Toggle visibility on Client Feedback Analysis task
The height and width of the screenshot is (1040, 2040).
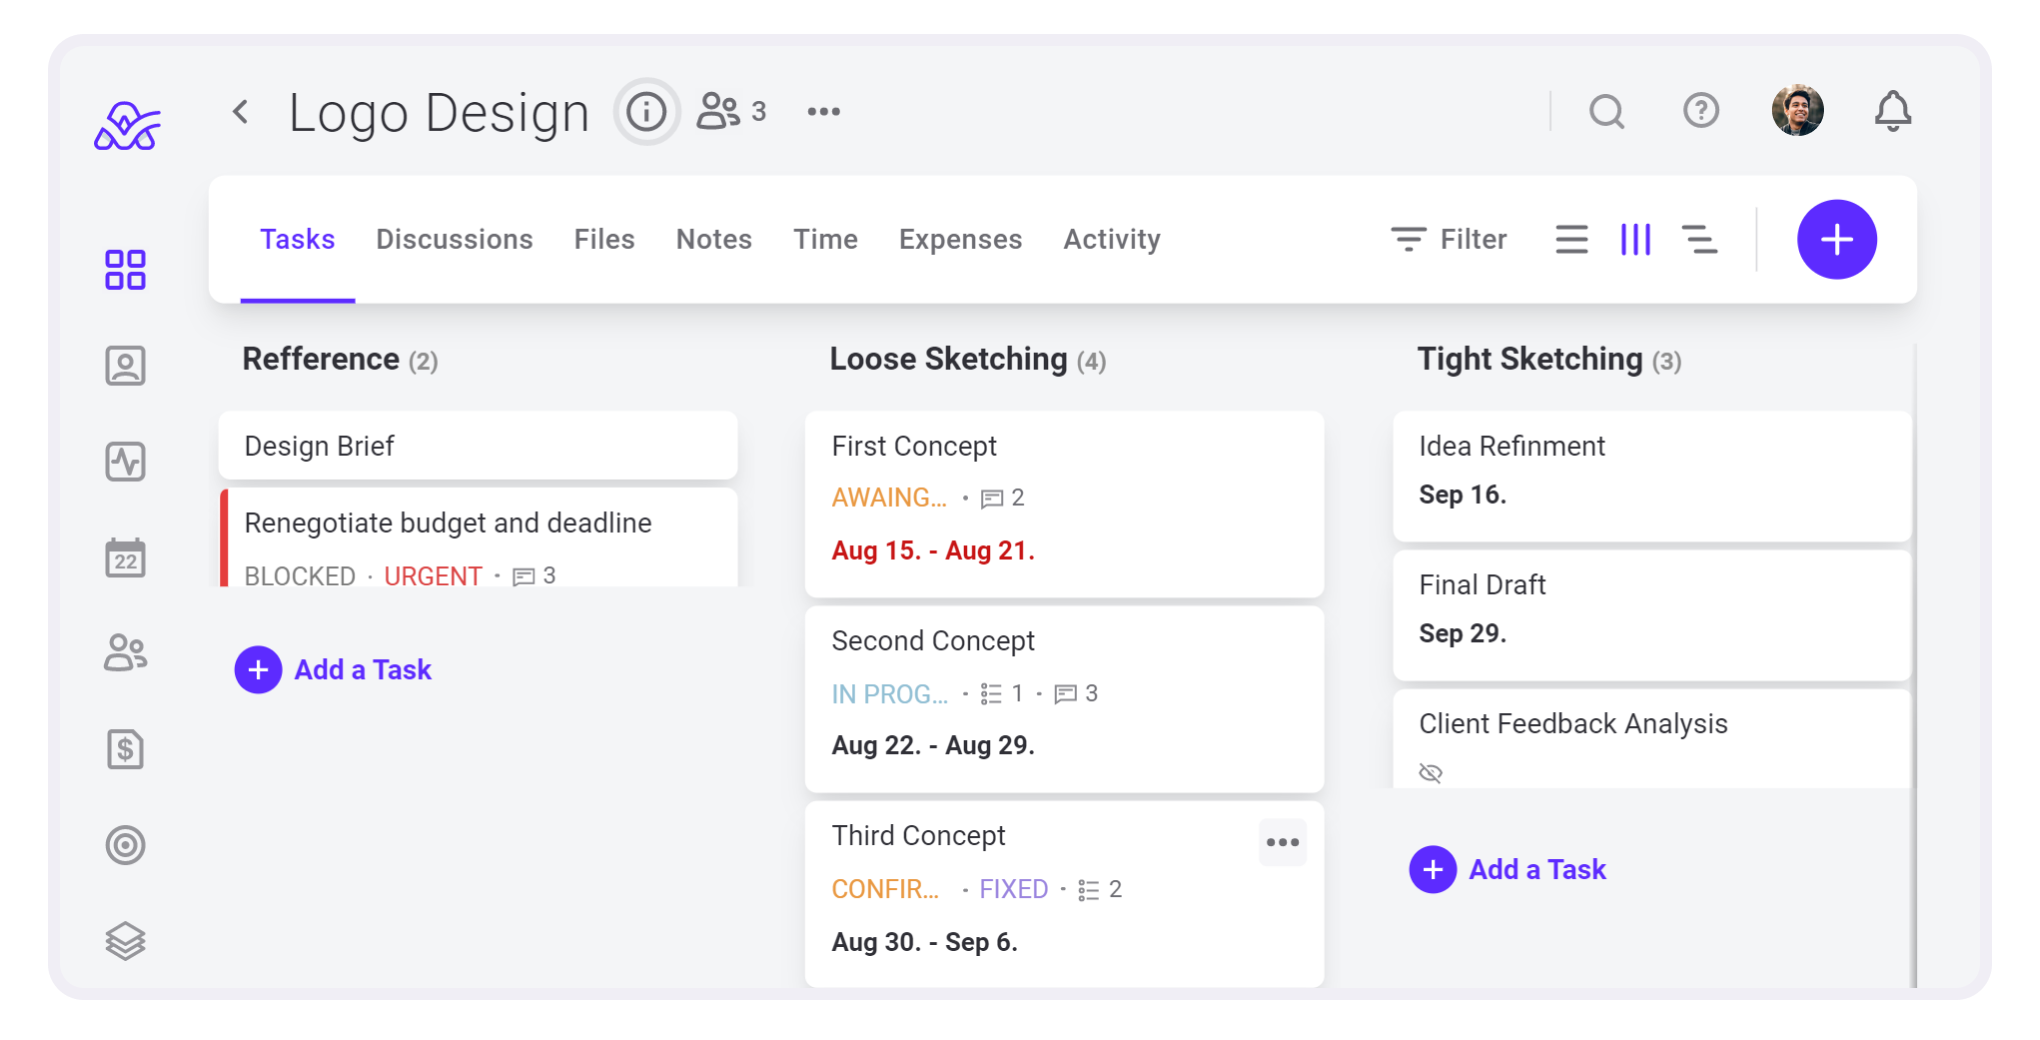click(1430, 772)
